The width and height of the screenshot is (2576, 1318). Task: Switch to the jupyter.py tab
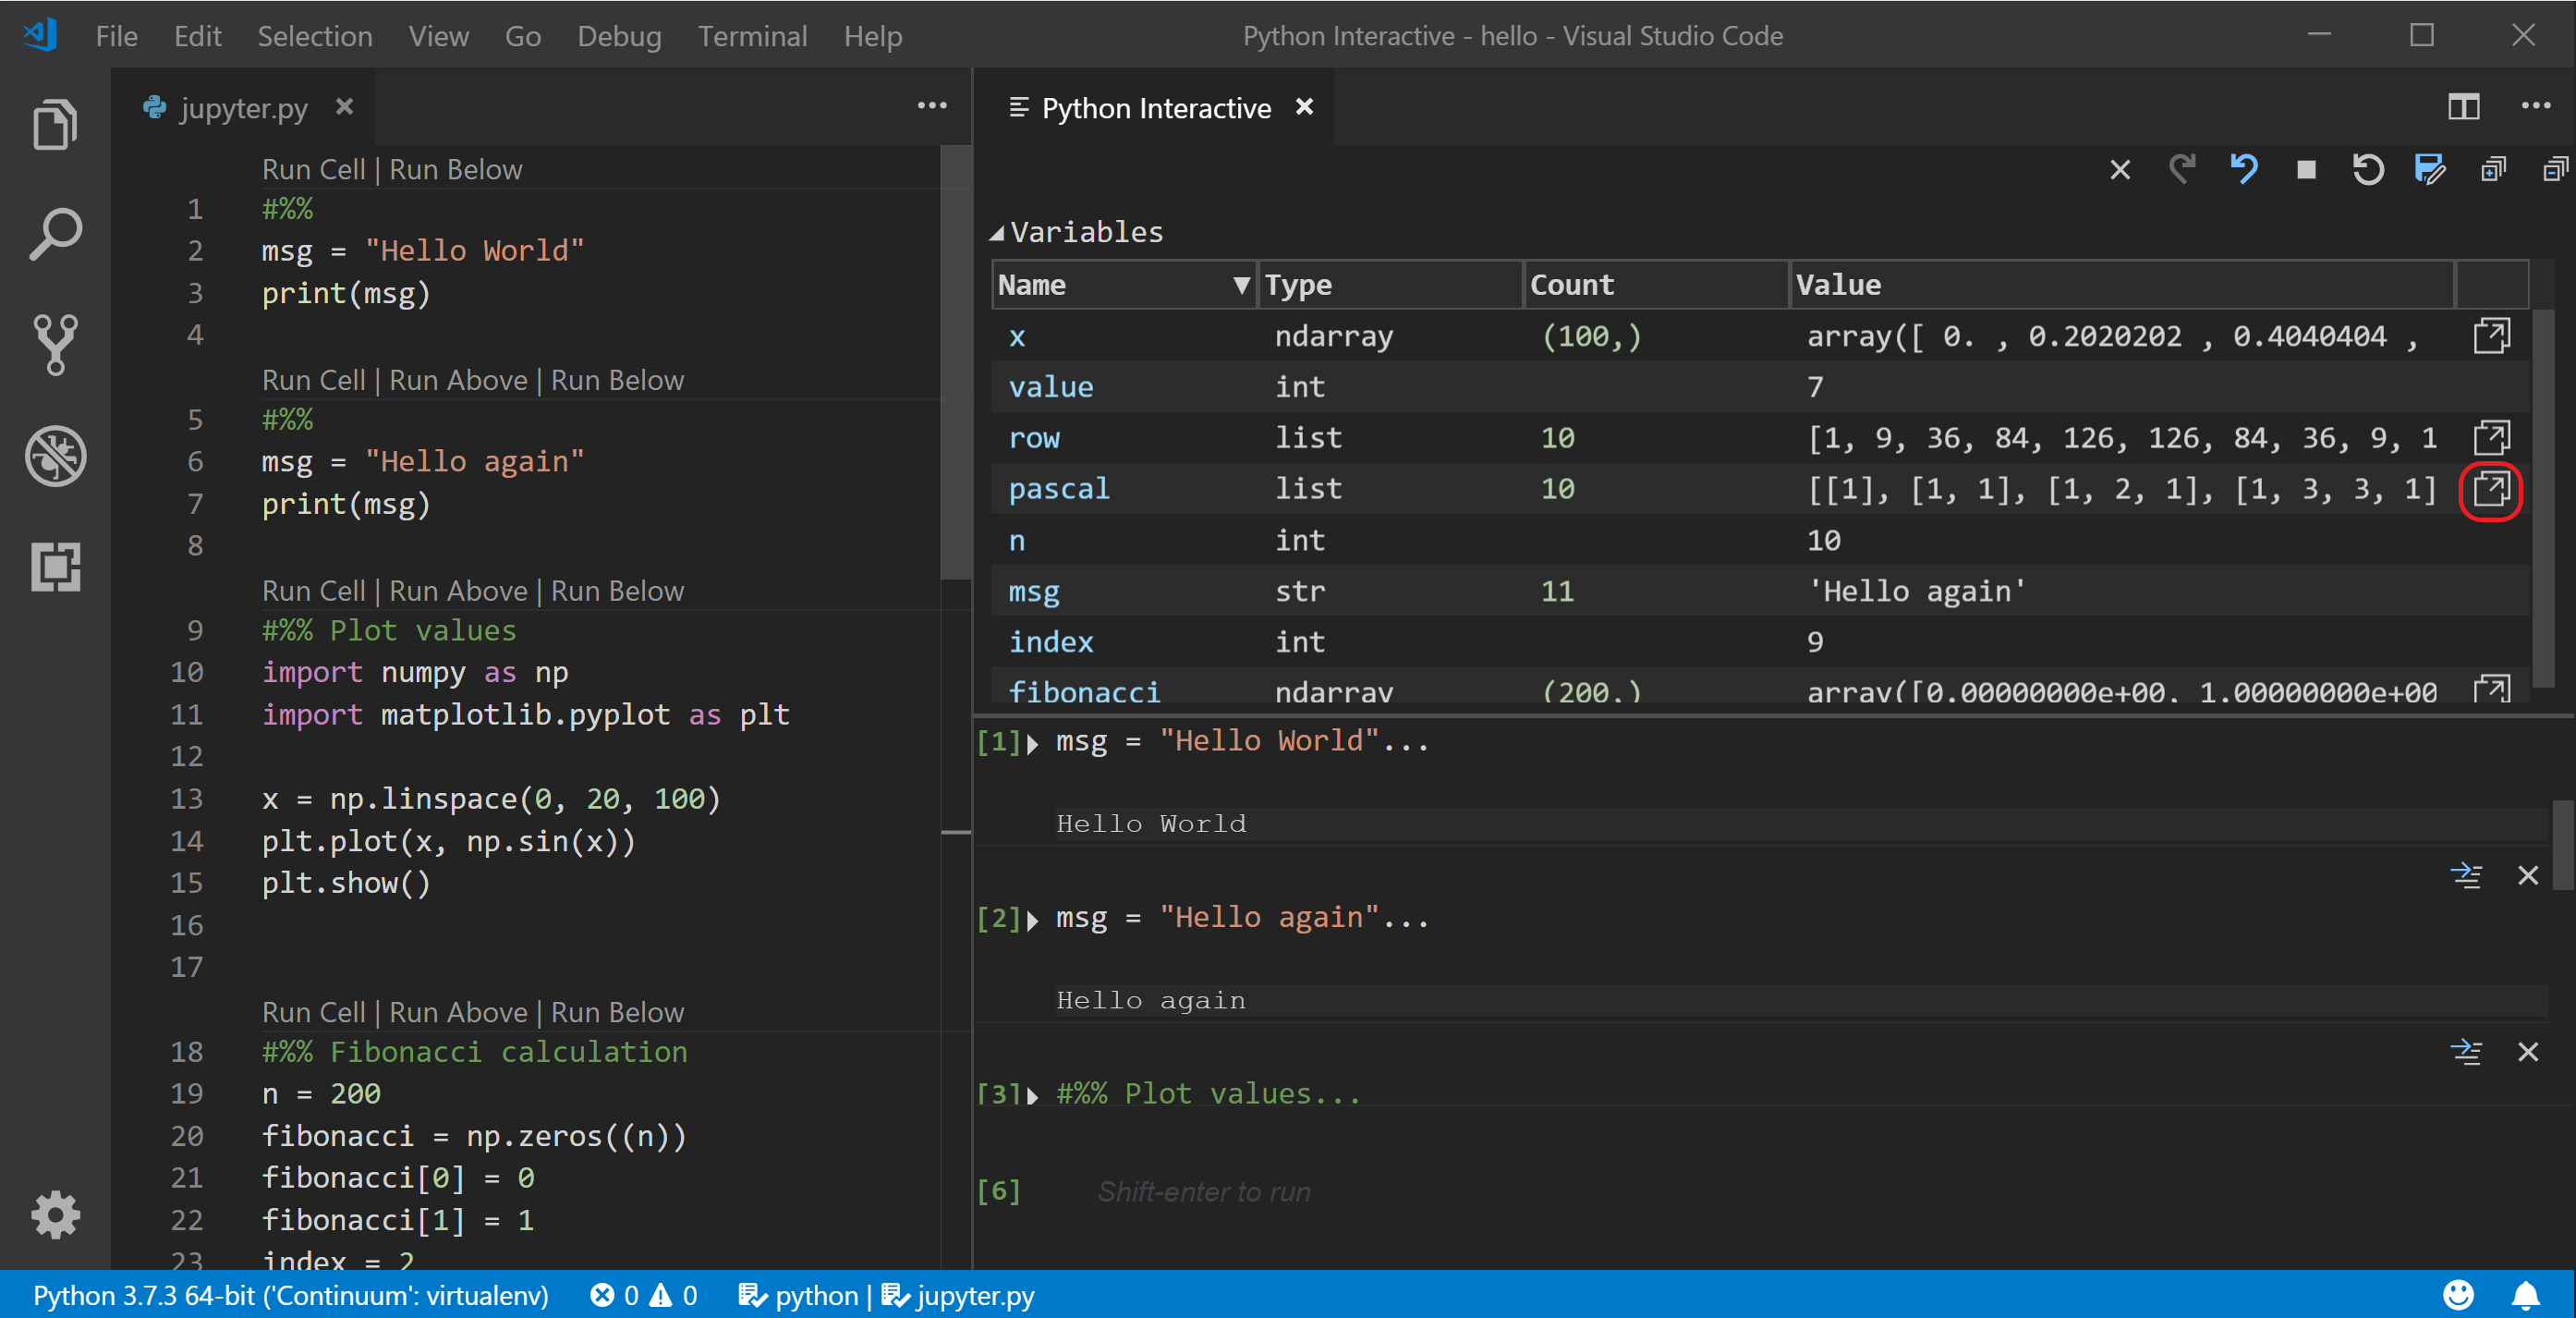point(243,108)
